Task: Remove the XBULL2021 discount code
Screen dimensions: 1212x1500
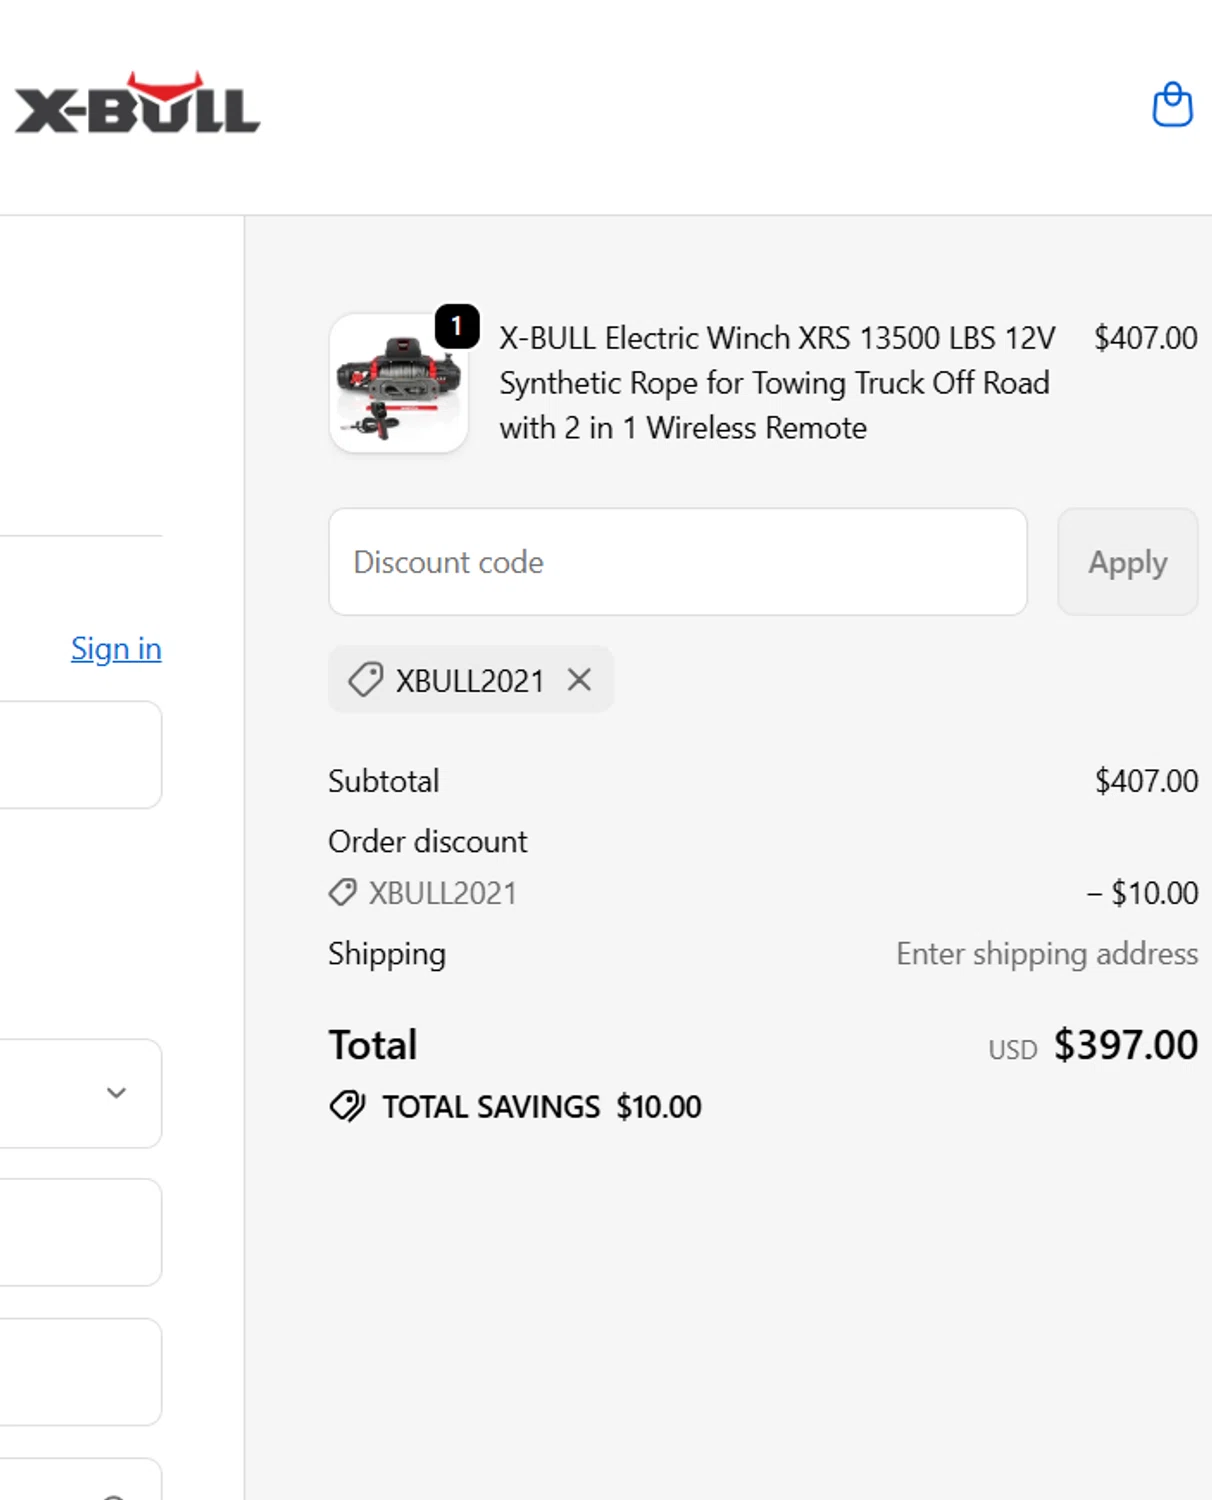Action: (579, 680)
